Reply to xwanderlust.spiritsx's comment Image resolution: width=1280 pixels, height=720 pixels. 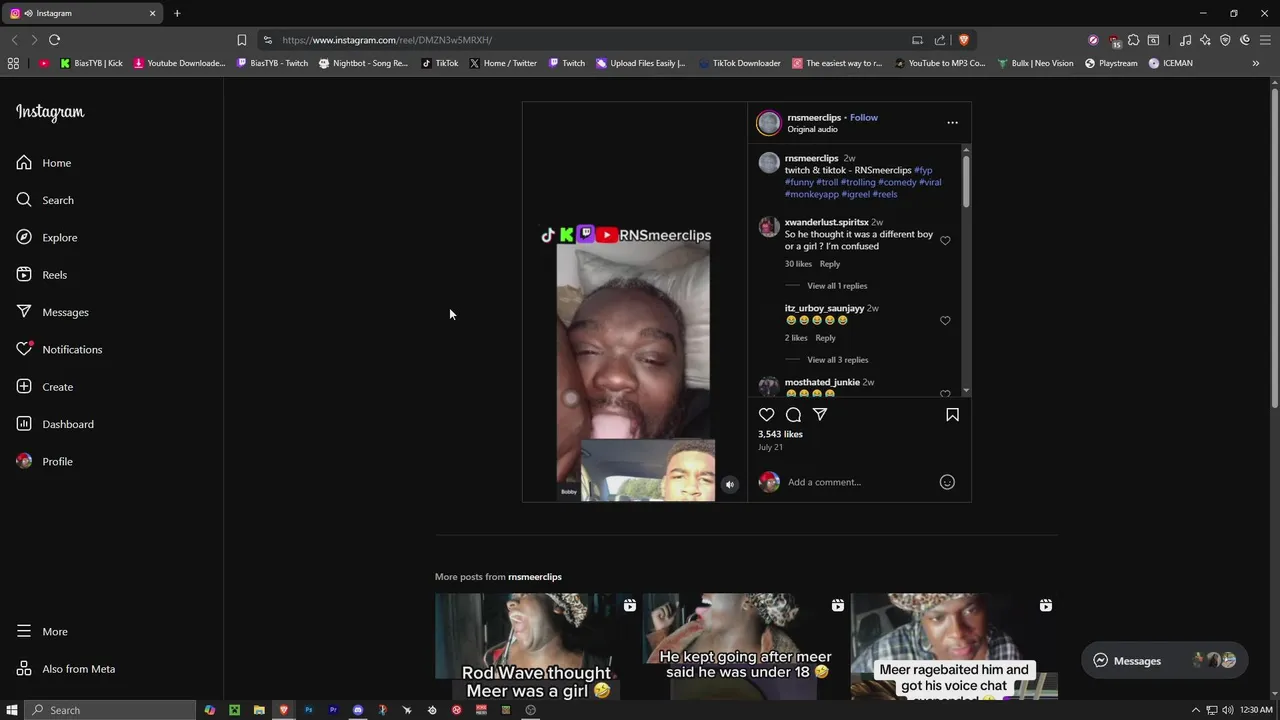(x=830, y=264)
